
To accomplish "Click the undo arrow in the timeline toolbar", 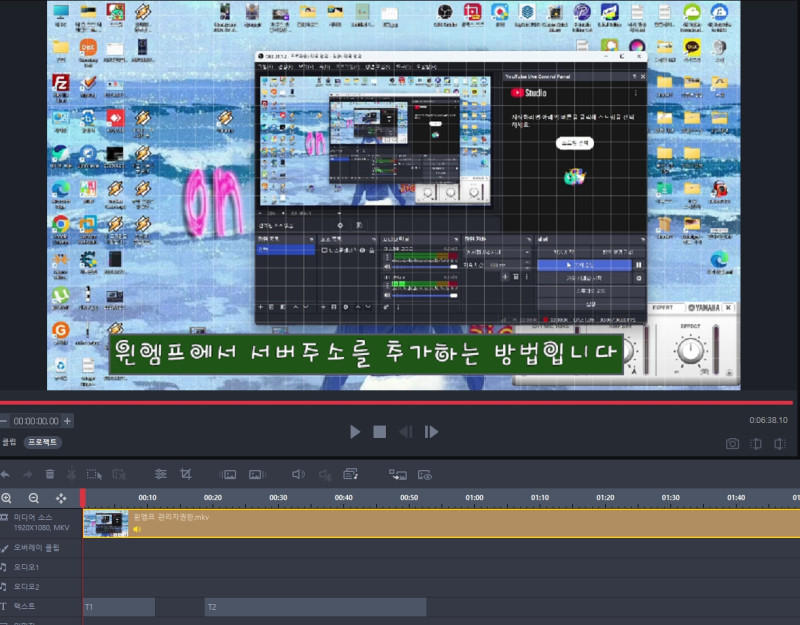I will (x=5, y=474).
